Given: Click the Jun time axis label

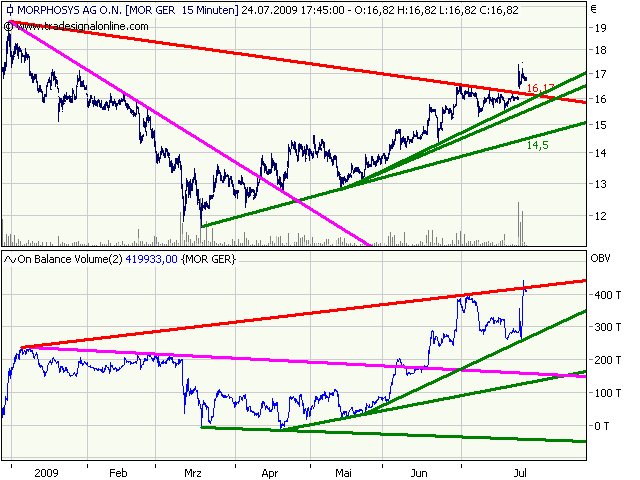Looking at the screenshot, I should tap(419, 473).
